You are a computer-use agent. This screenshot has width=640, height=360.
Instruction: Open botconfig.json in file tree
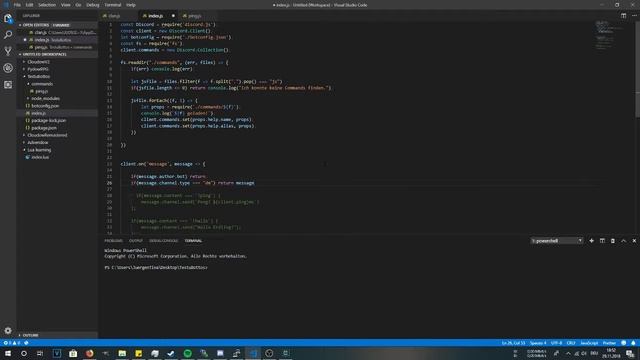tap(57, 106)
